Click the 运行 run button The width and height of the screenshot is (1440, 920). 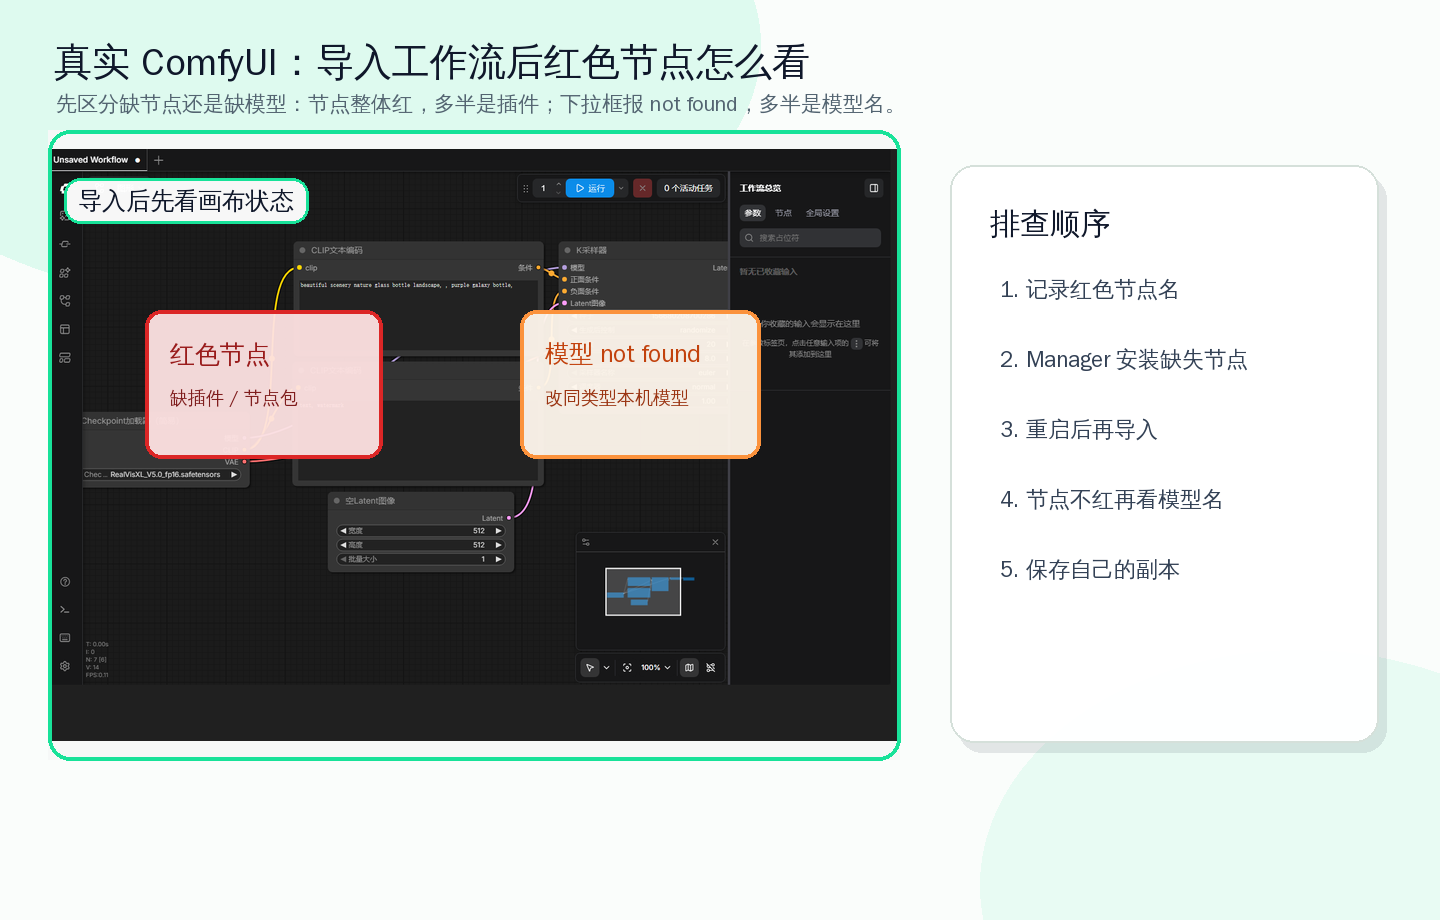click(x=590, y=188)
